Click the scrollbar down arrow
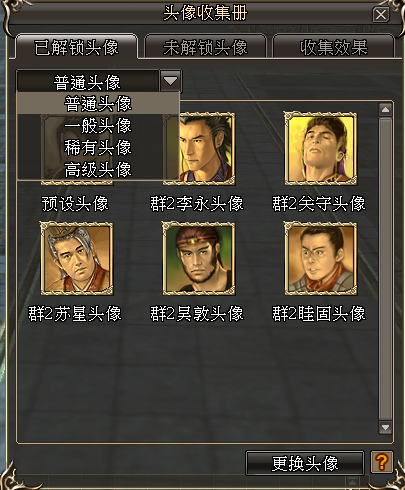The image size is (405, 490). (385, 427)
